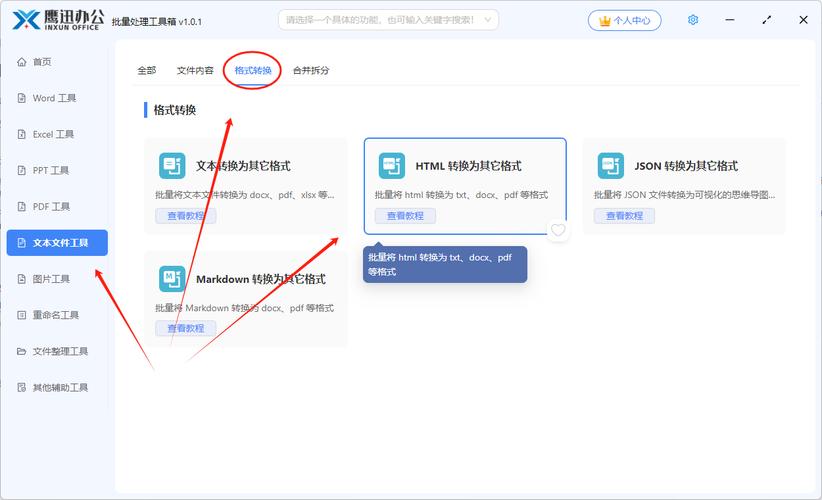822x500 pixels.
Task: Open 查看教程 under HTML conversion
Action: coord(405,216)
